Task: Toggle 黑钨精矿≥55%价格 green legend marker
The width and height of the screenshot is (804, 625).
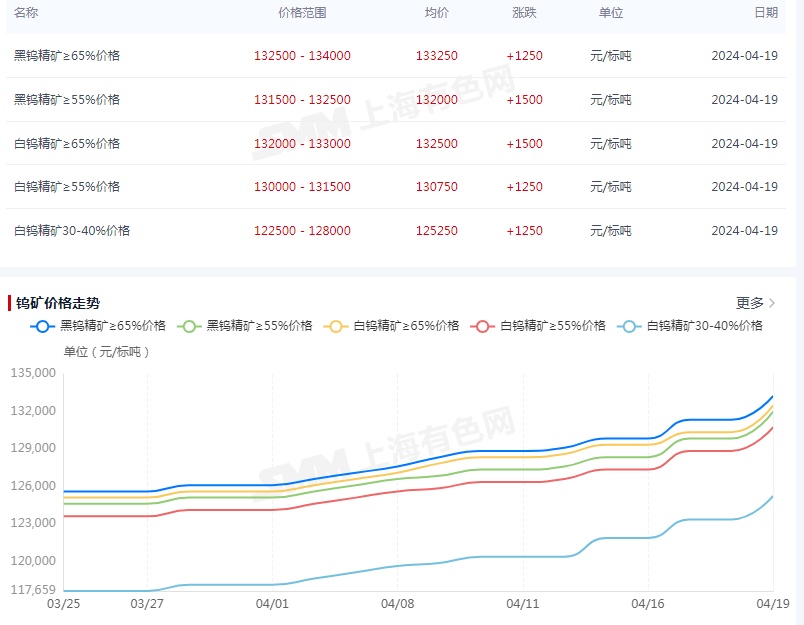Action: (189, 326)
